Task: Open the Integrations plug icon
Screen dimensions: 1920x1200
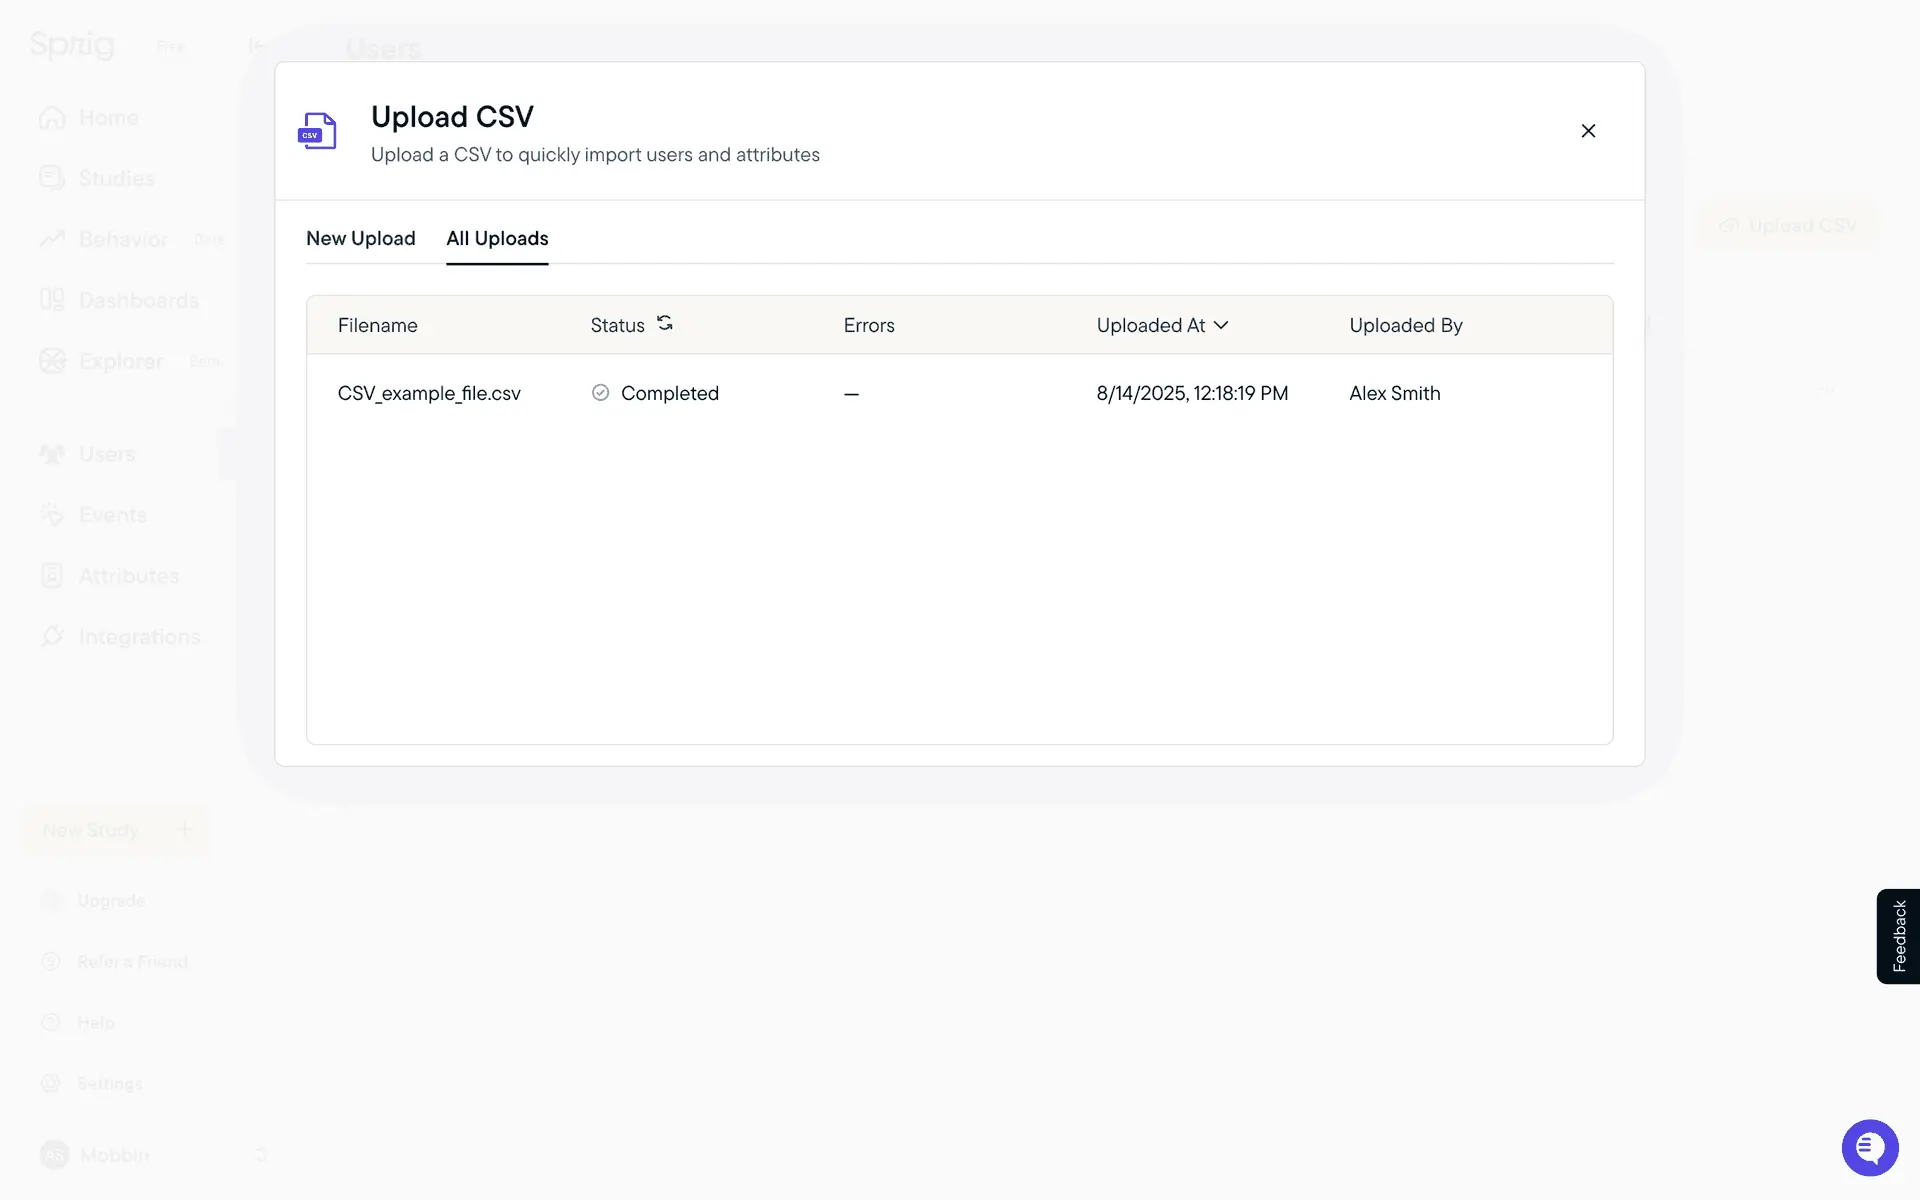Action: click(52, 637)
